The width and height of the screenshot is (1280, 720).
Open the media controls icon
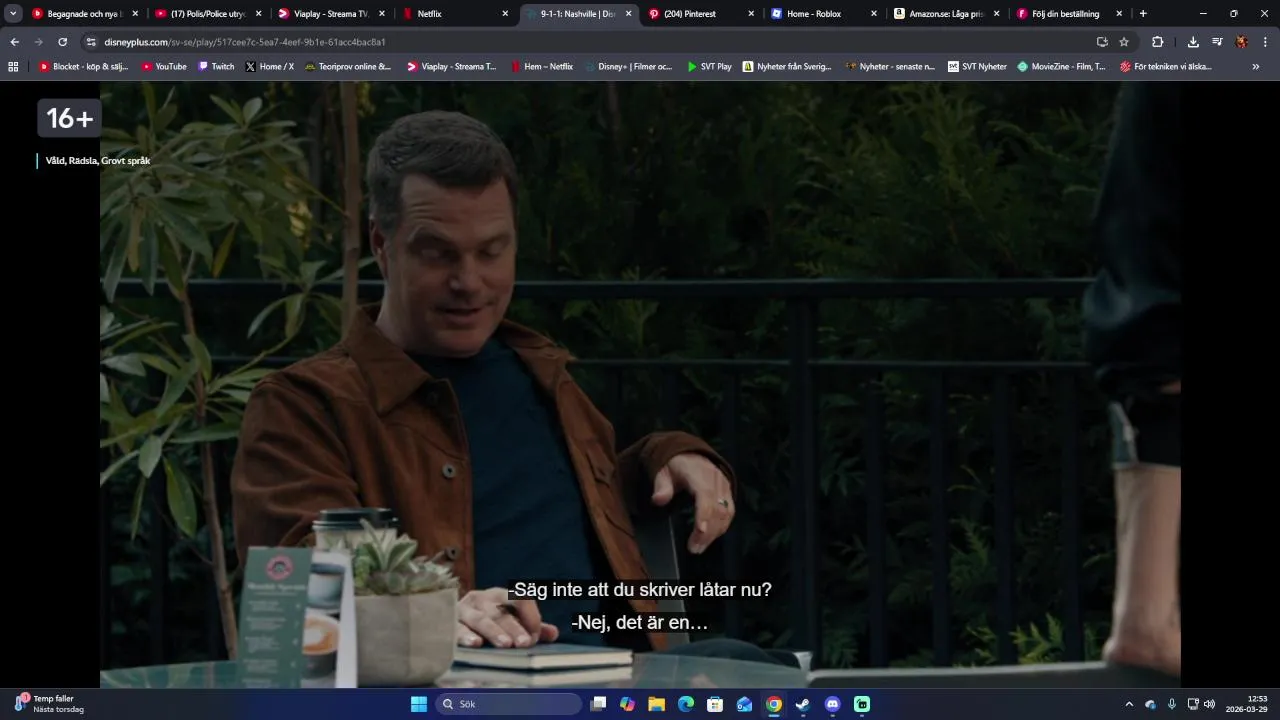[1217, 42]
